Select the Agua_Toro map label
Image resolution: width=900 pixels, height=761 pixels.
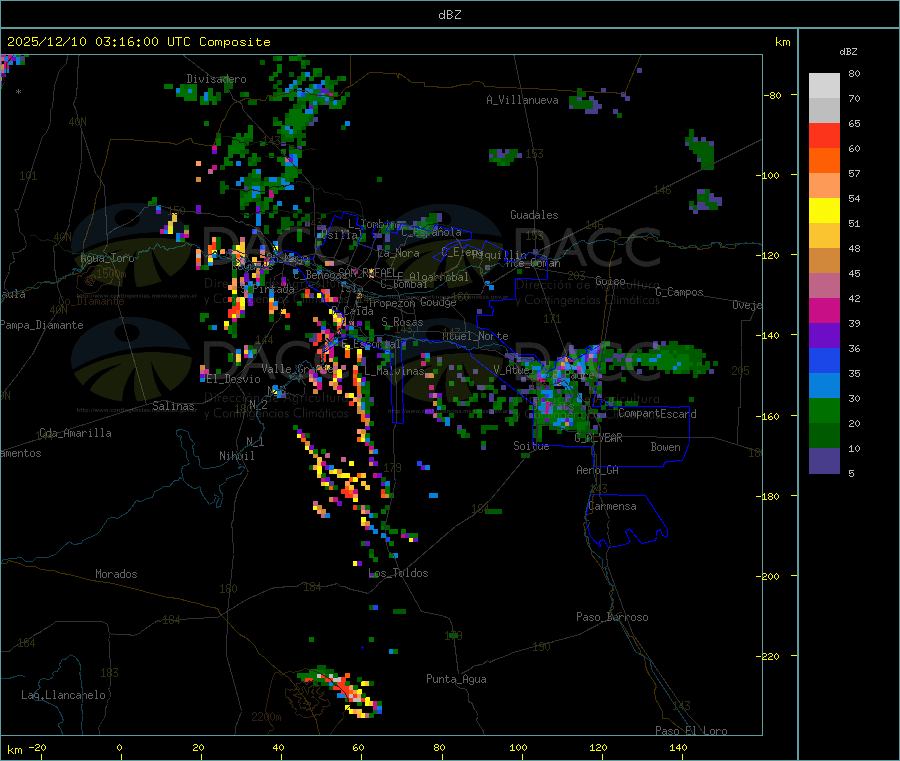pos(107,258)
